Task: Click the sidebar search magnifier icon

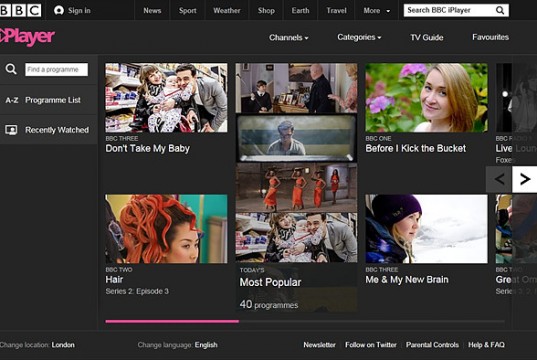Action: point(11,69)
